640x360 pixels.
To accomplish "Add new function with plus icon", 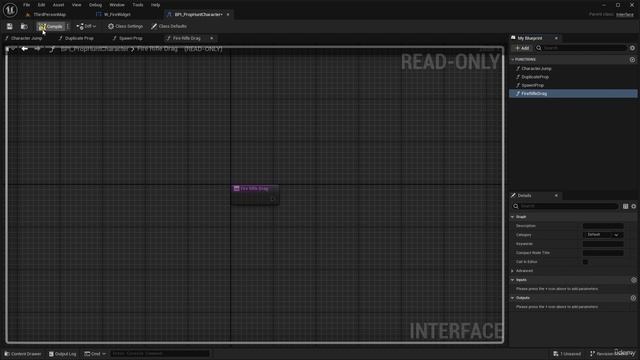I will [632, 60].
